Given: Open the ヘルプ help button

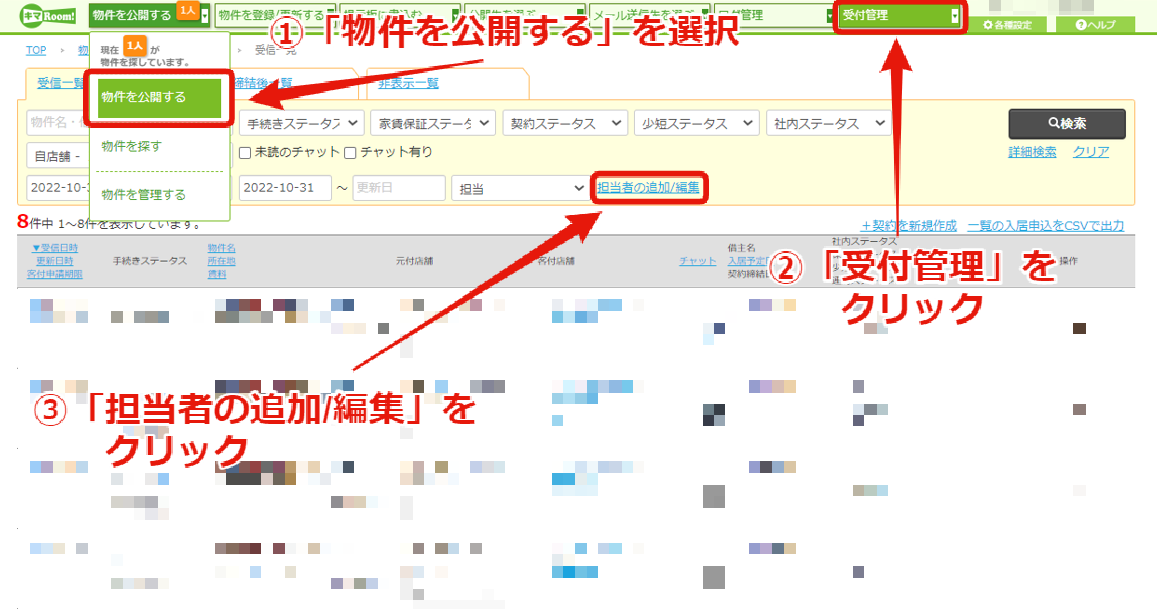Looking at the screenshot, I should (x=1095, y=24).
